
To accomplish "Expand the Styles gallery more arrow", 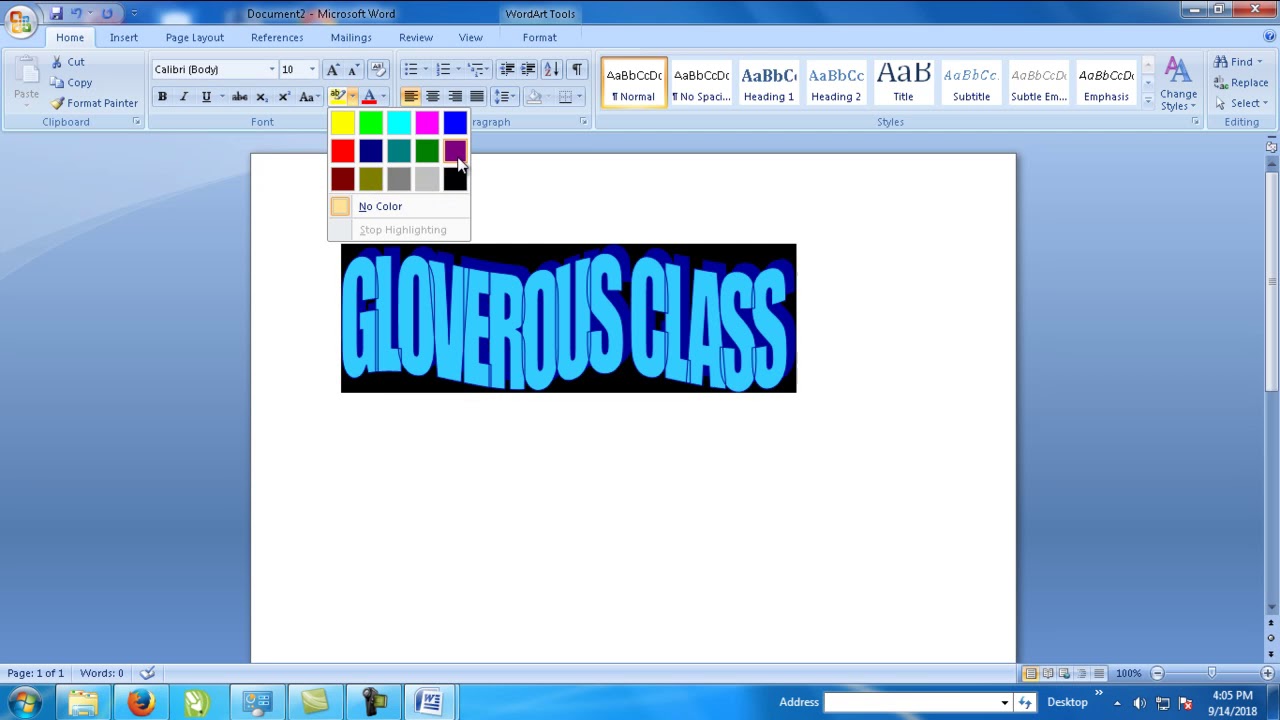I will [x=1147, y=101].
